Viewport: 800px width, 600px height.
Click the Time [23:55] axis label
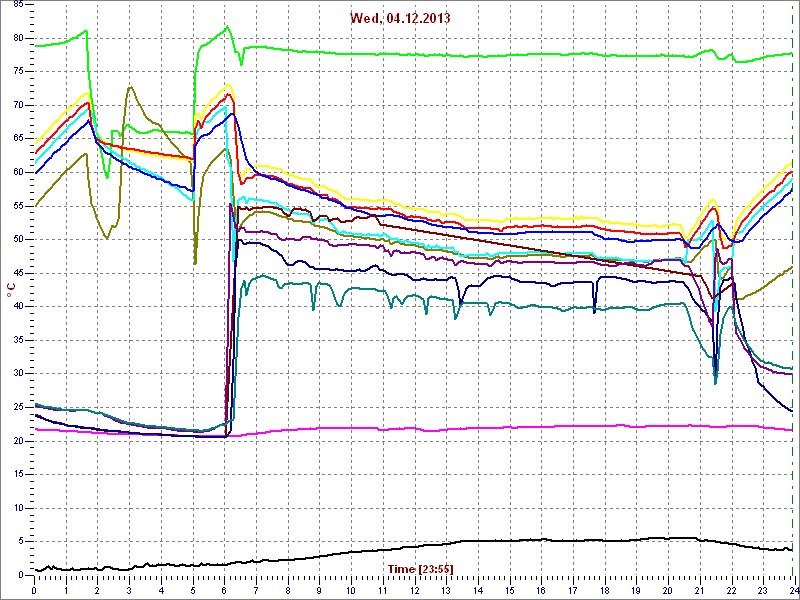coord(420,568)
